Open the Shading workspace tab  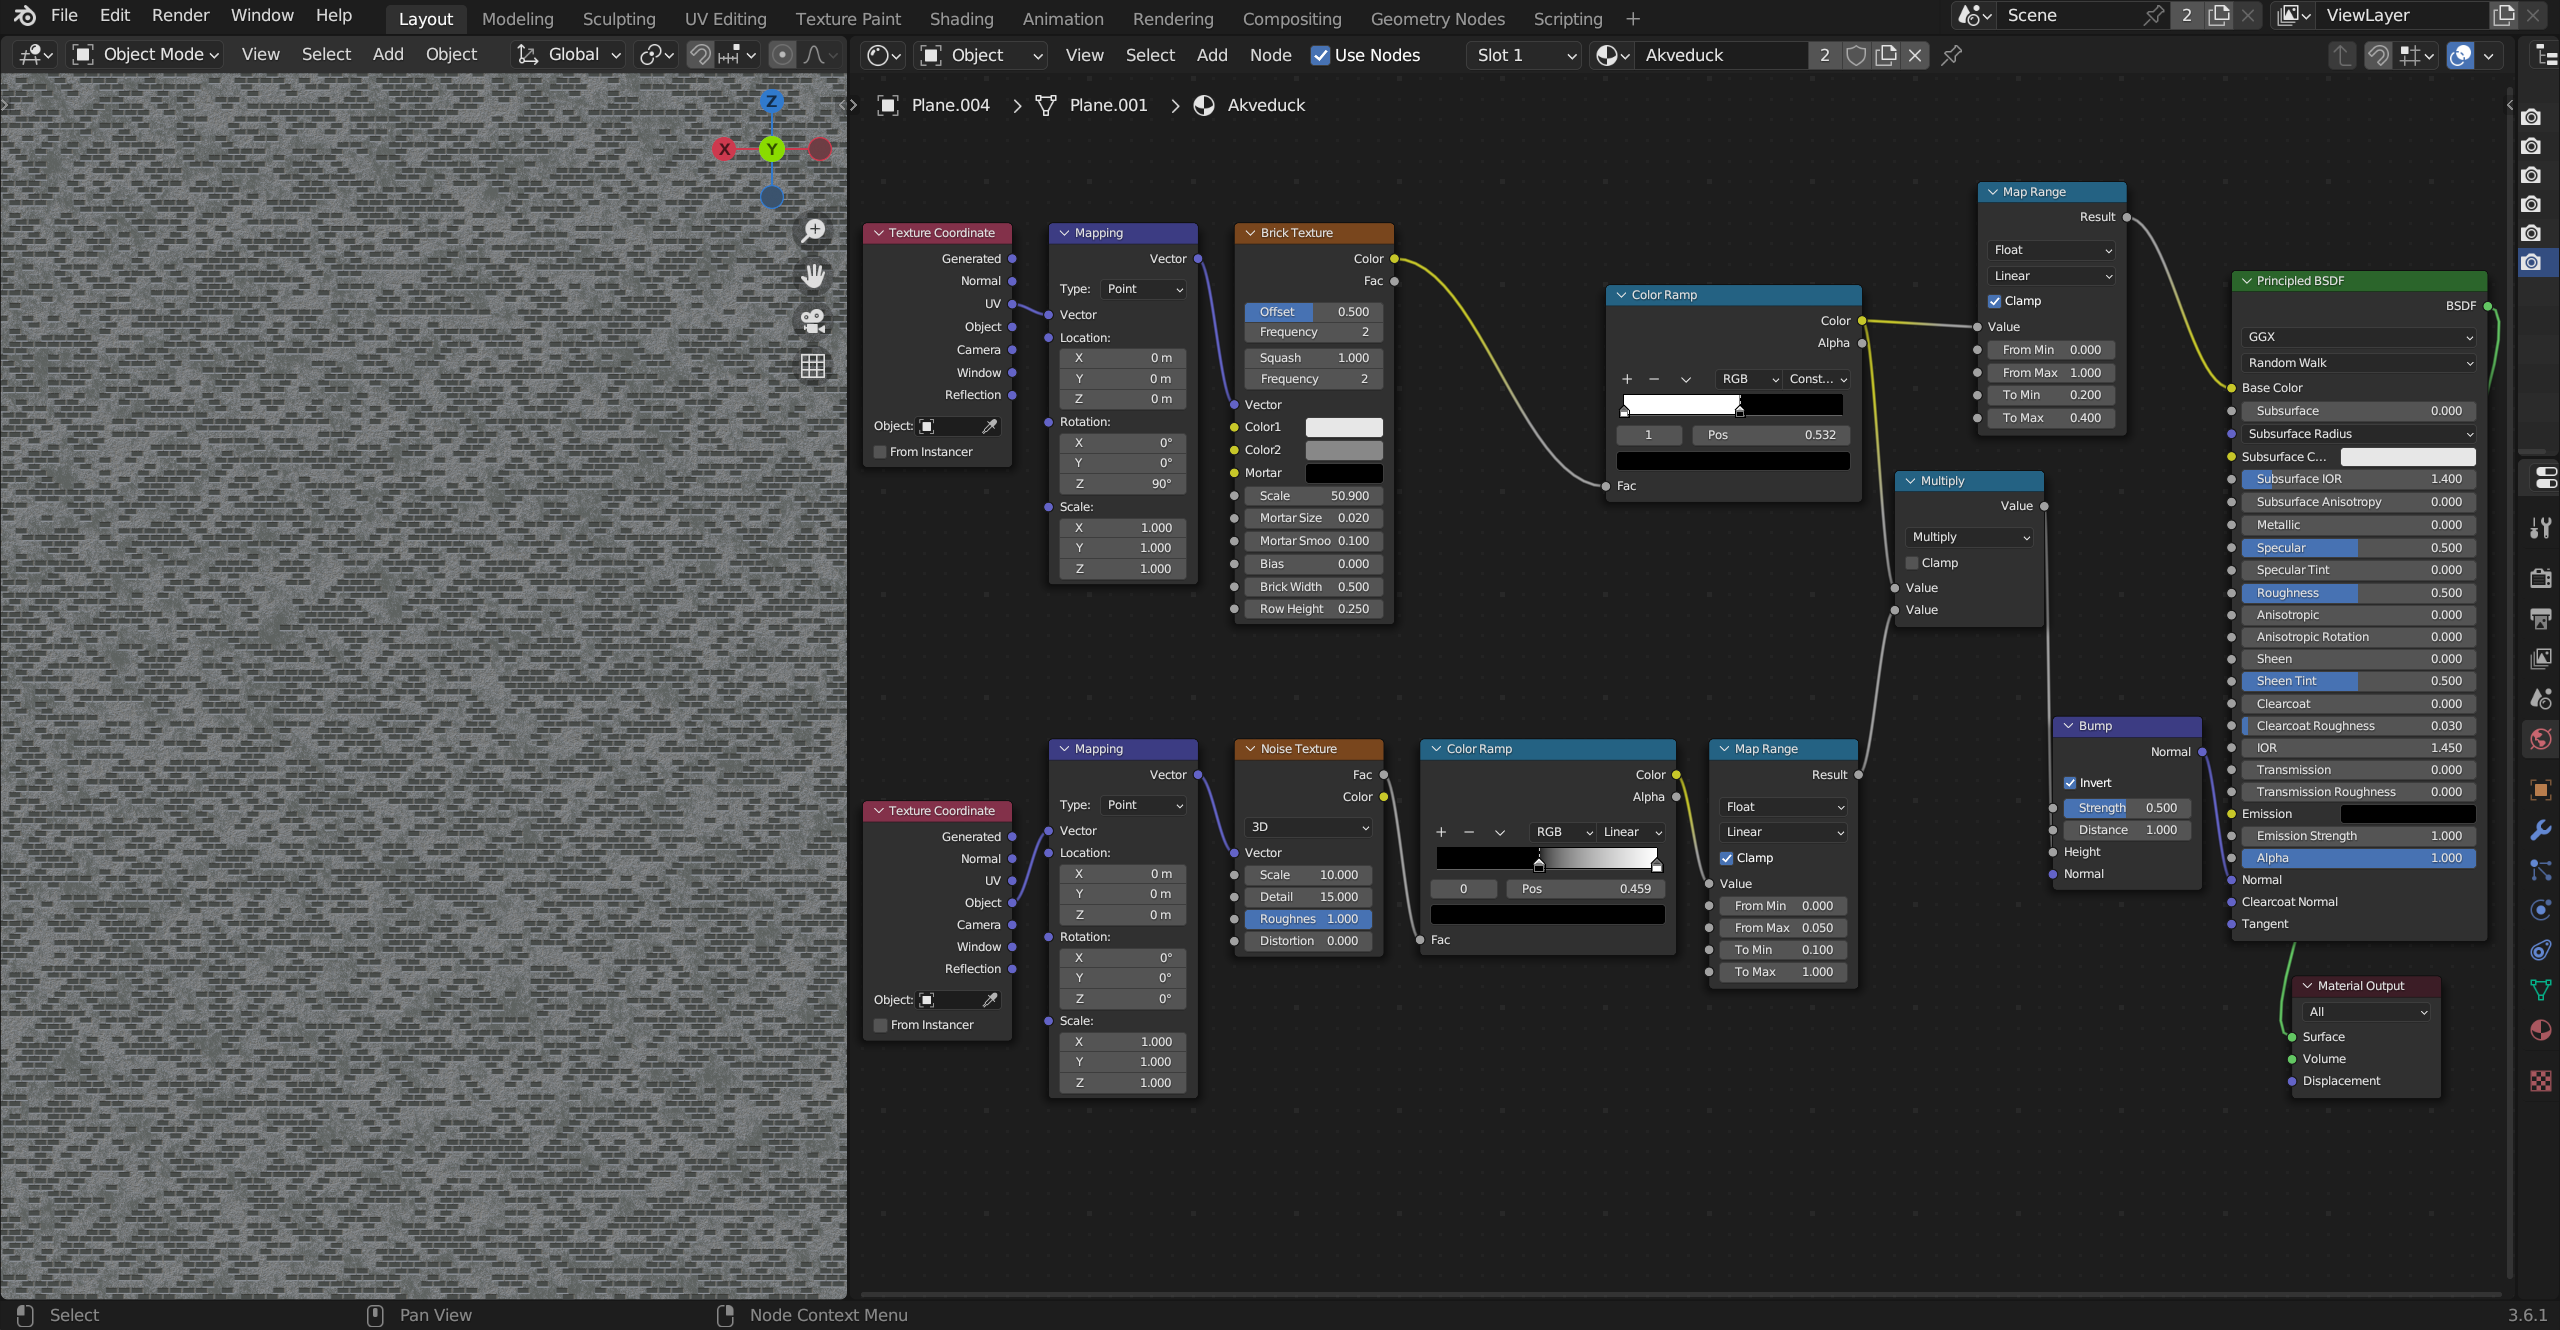[961, 19]
